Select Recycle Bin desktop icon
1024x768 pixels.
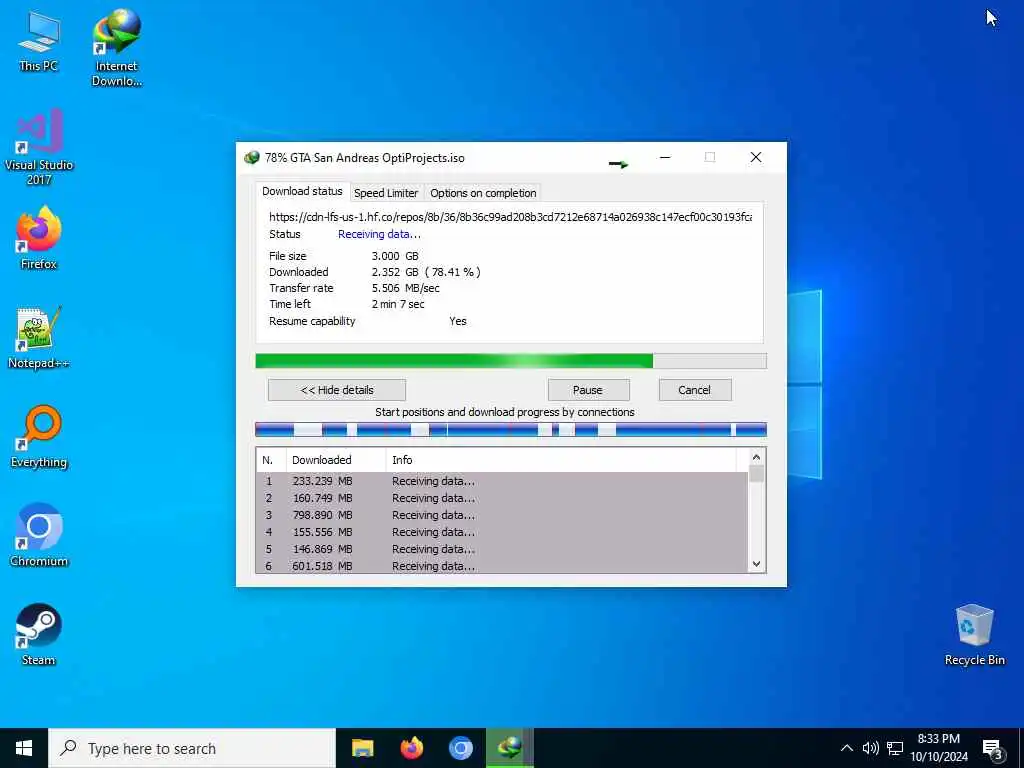974,635
